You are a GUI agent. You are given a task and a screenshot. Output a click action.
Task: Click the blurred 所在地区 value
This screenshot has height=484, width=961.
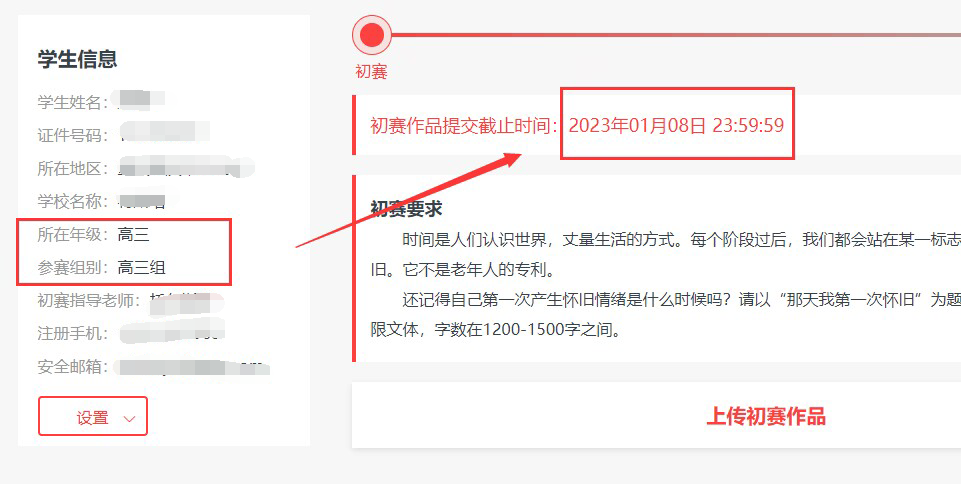point(186,168)
